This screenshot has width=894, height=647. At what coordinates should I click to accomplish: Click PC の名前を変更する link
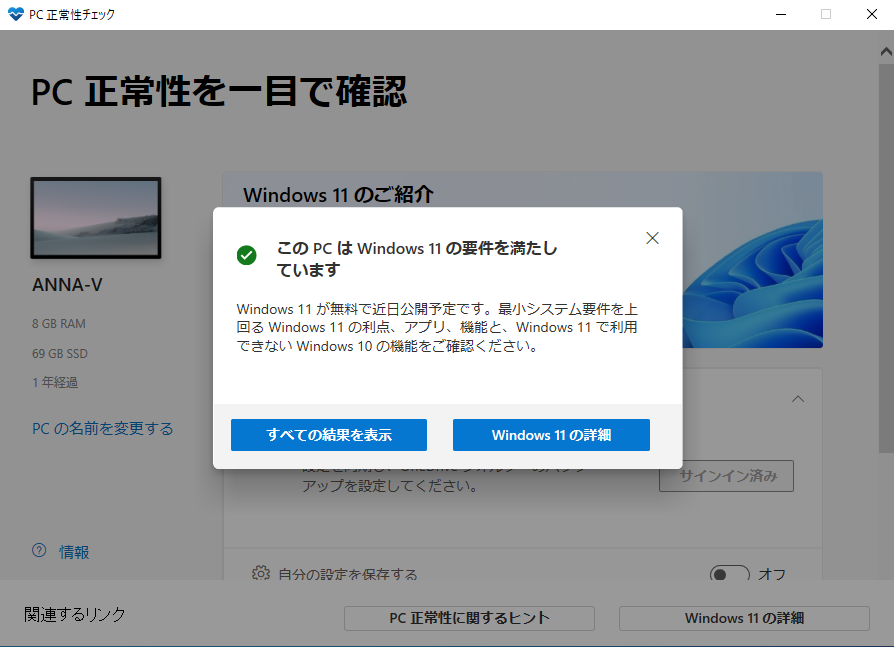click(x=103, y=428)
